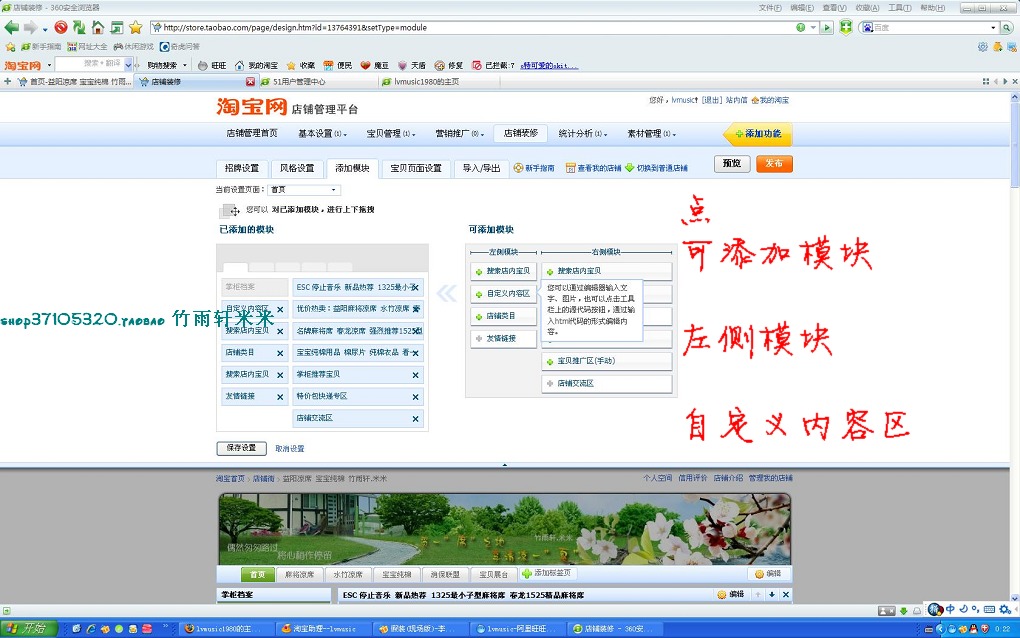Click the 魔豆 toolbar item
The width and height of the screenshot is (1020, 638).
375,66
